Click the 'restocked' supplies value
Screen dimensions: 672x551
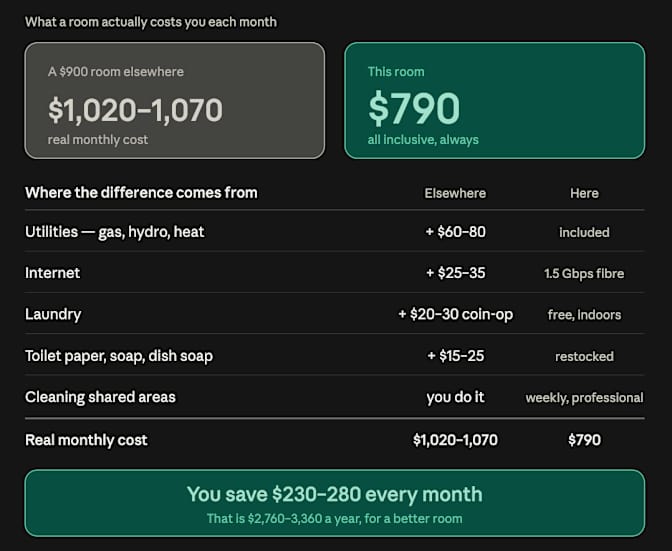tap(584, 356)
